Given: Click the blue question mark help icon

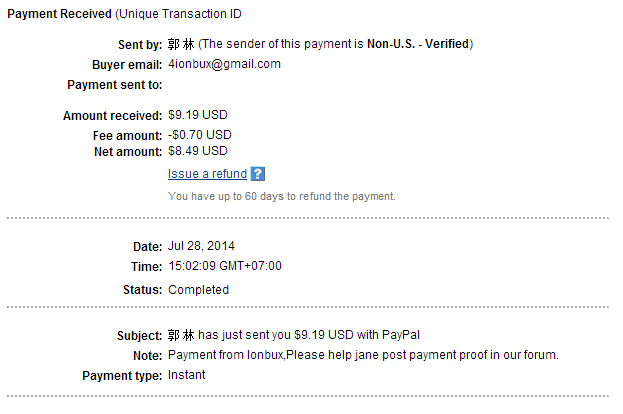Looking at the screenshot, I should 257,174.
